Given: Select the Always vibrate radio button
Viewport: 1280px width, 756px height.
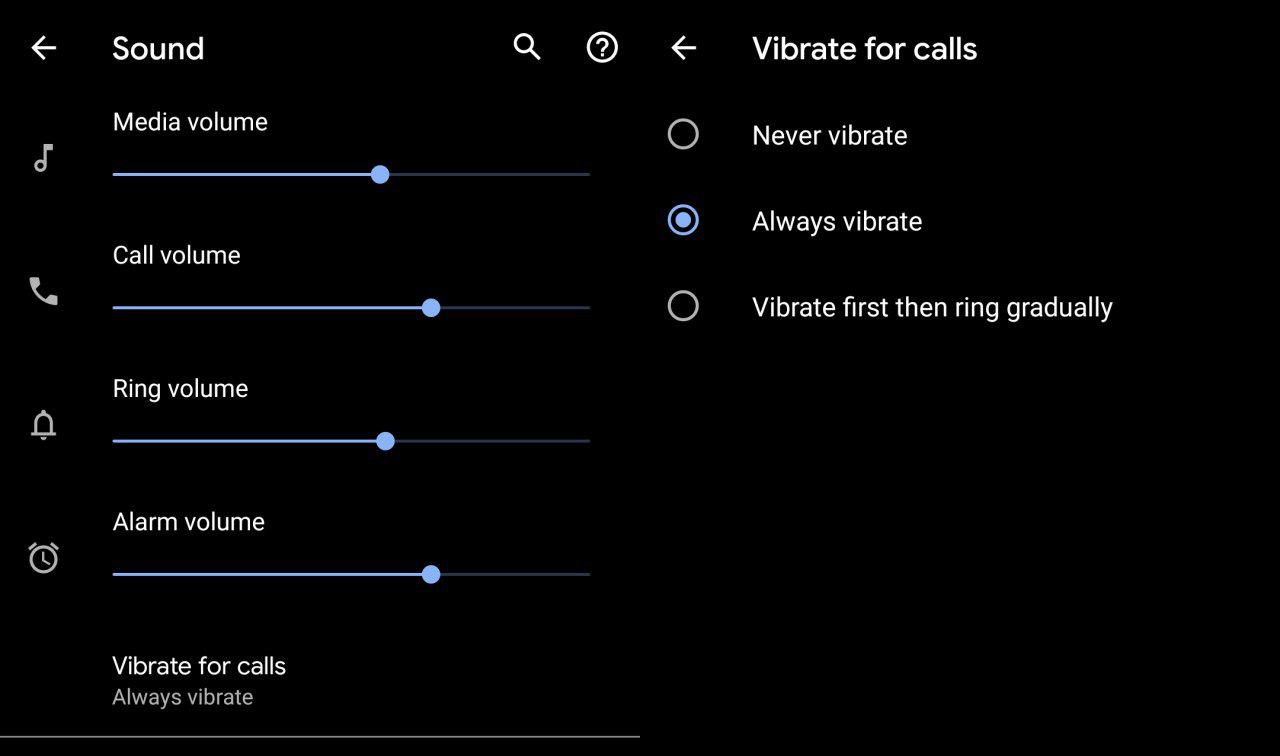Looking at the screenshot, I should click(683, 220).
